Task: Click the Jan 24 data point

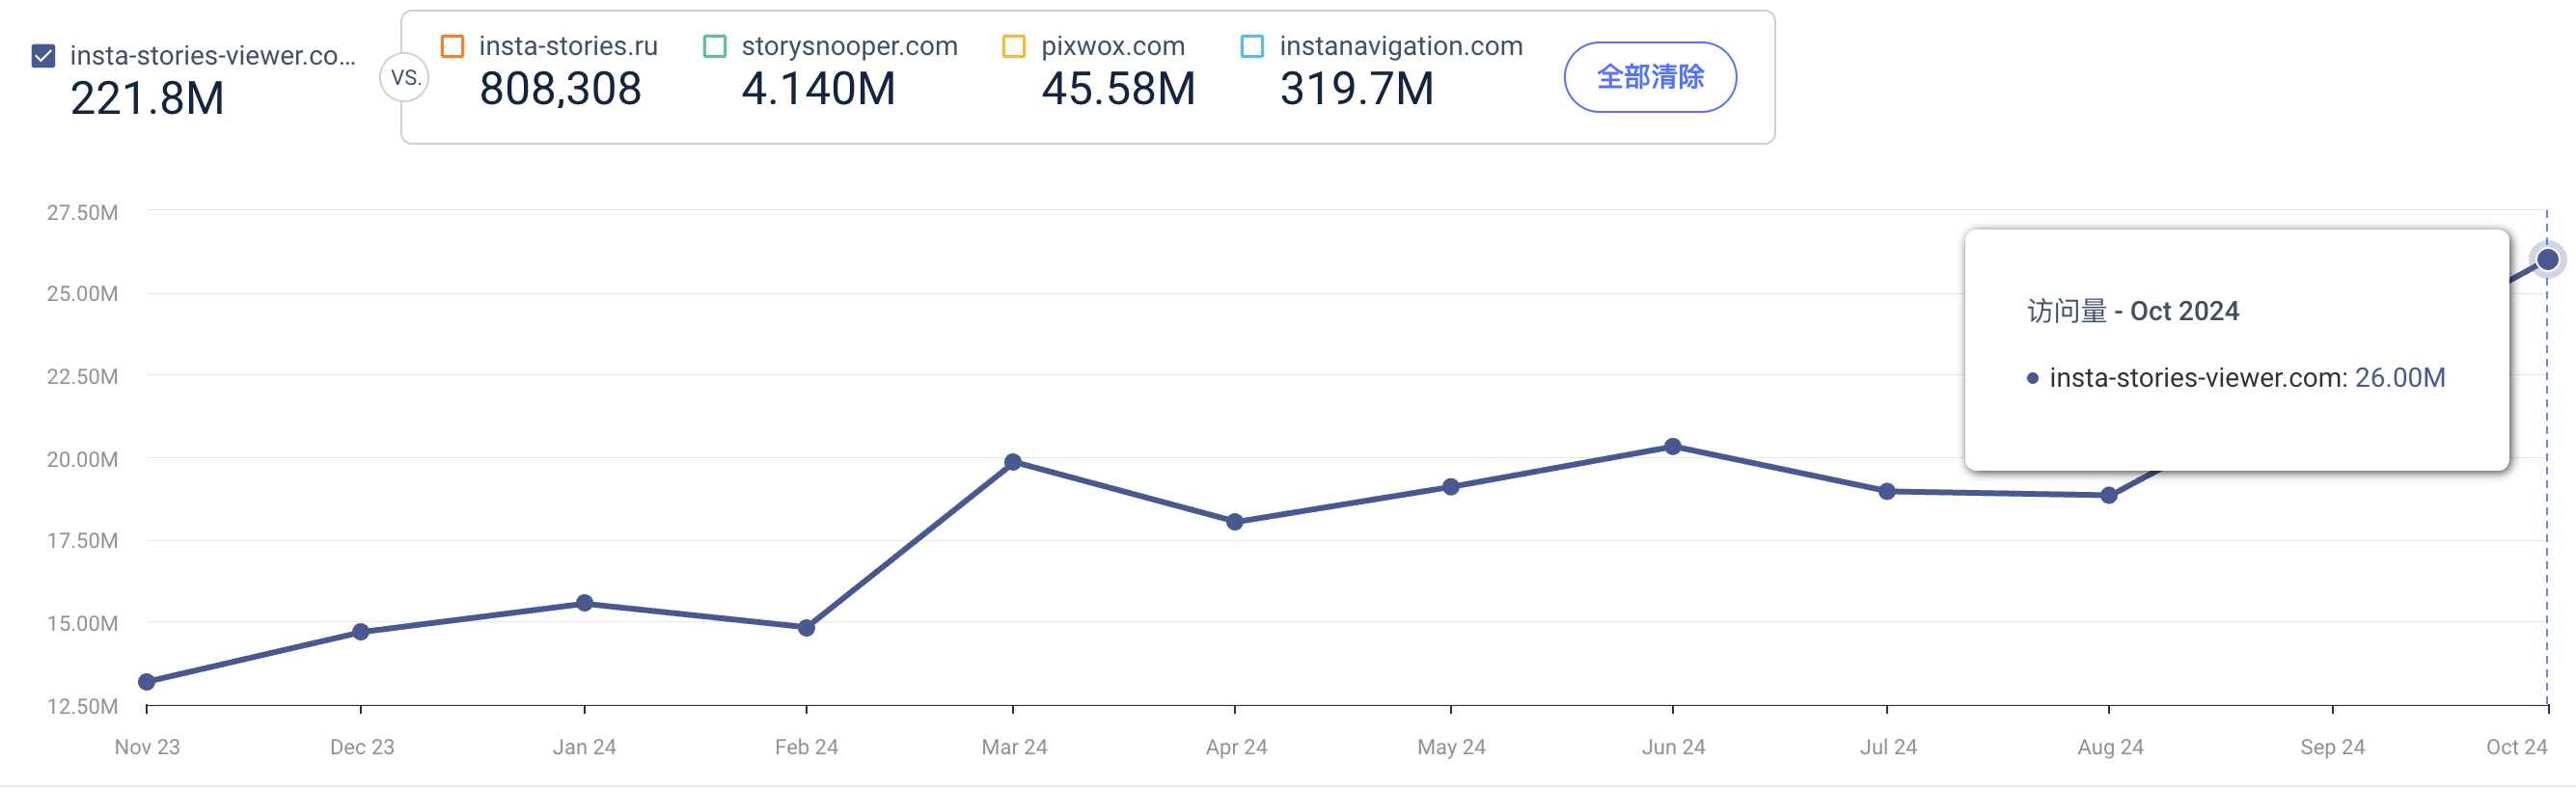Action: [585, 603]
